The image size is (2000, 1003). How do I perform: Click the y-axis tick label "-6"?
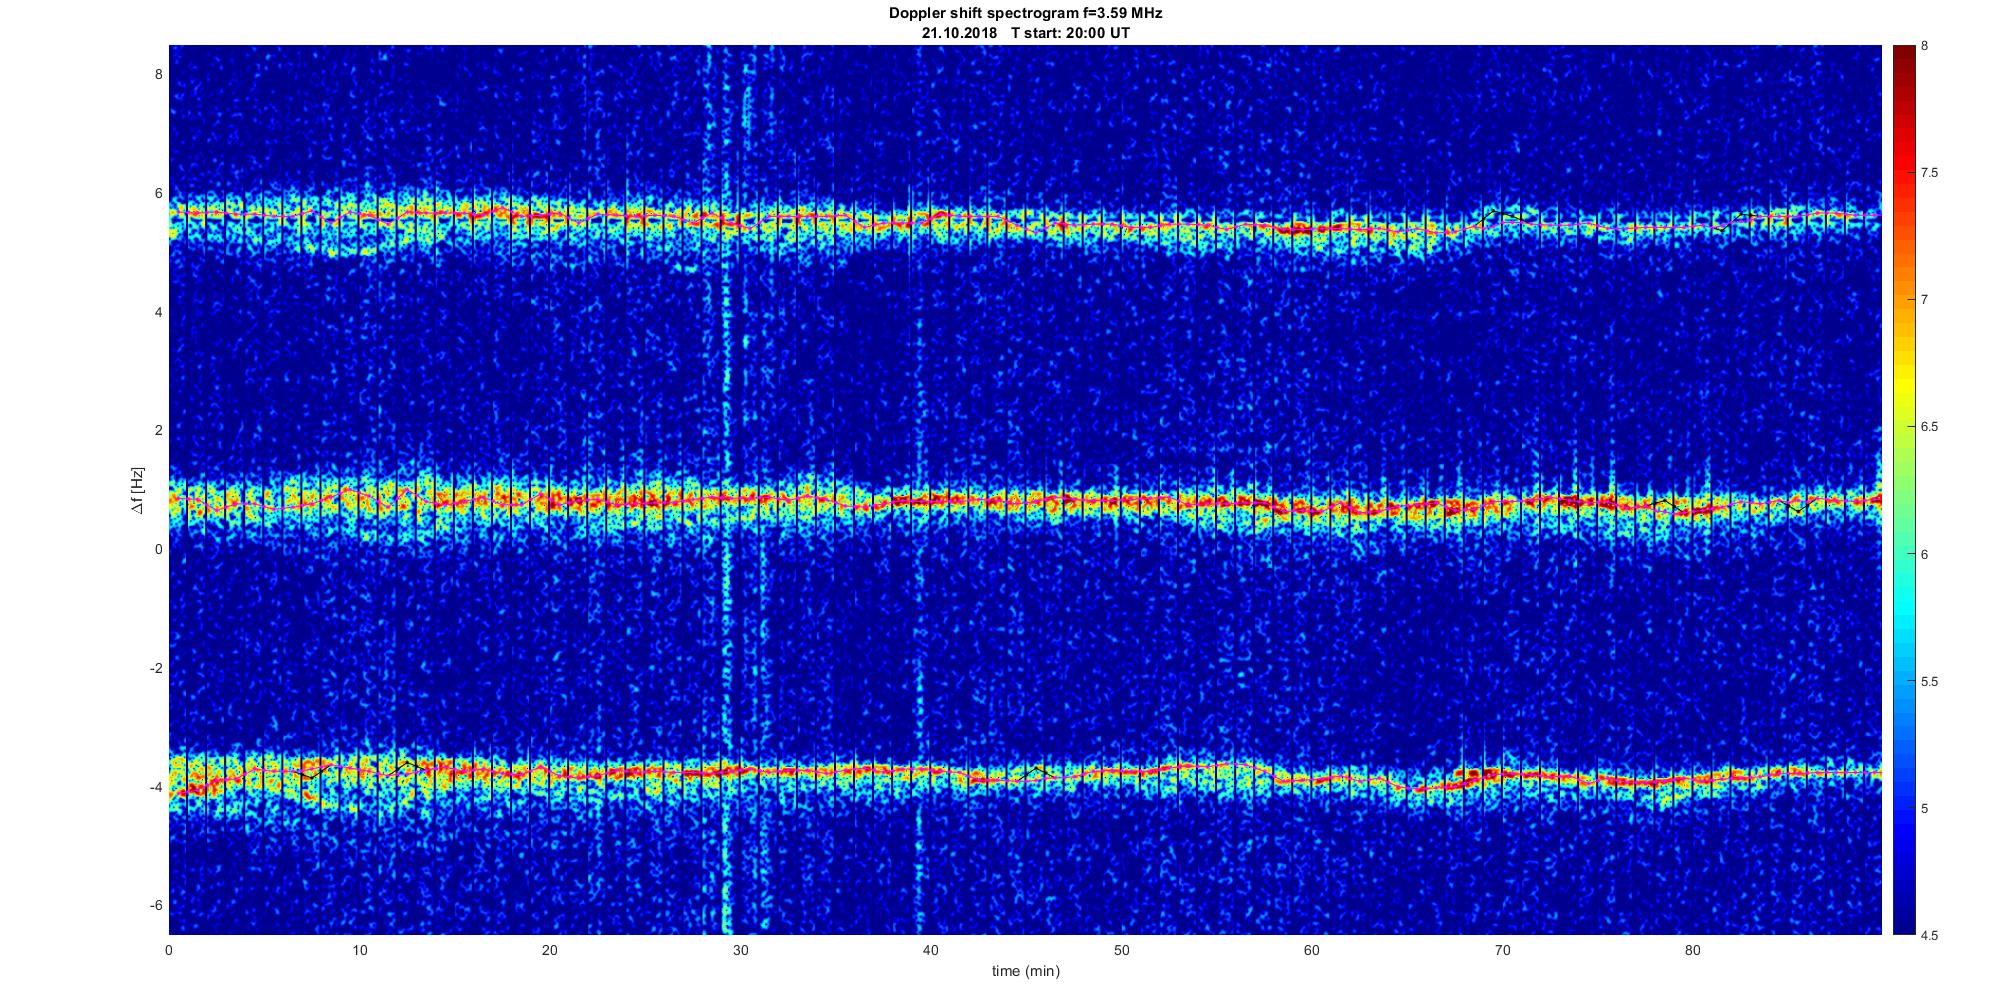155,905
